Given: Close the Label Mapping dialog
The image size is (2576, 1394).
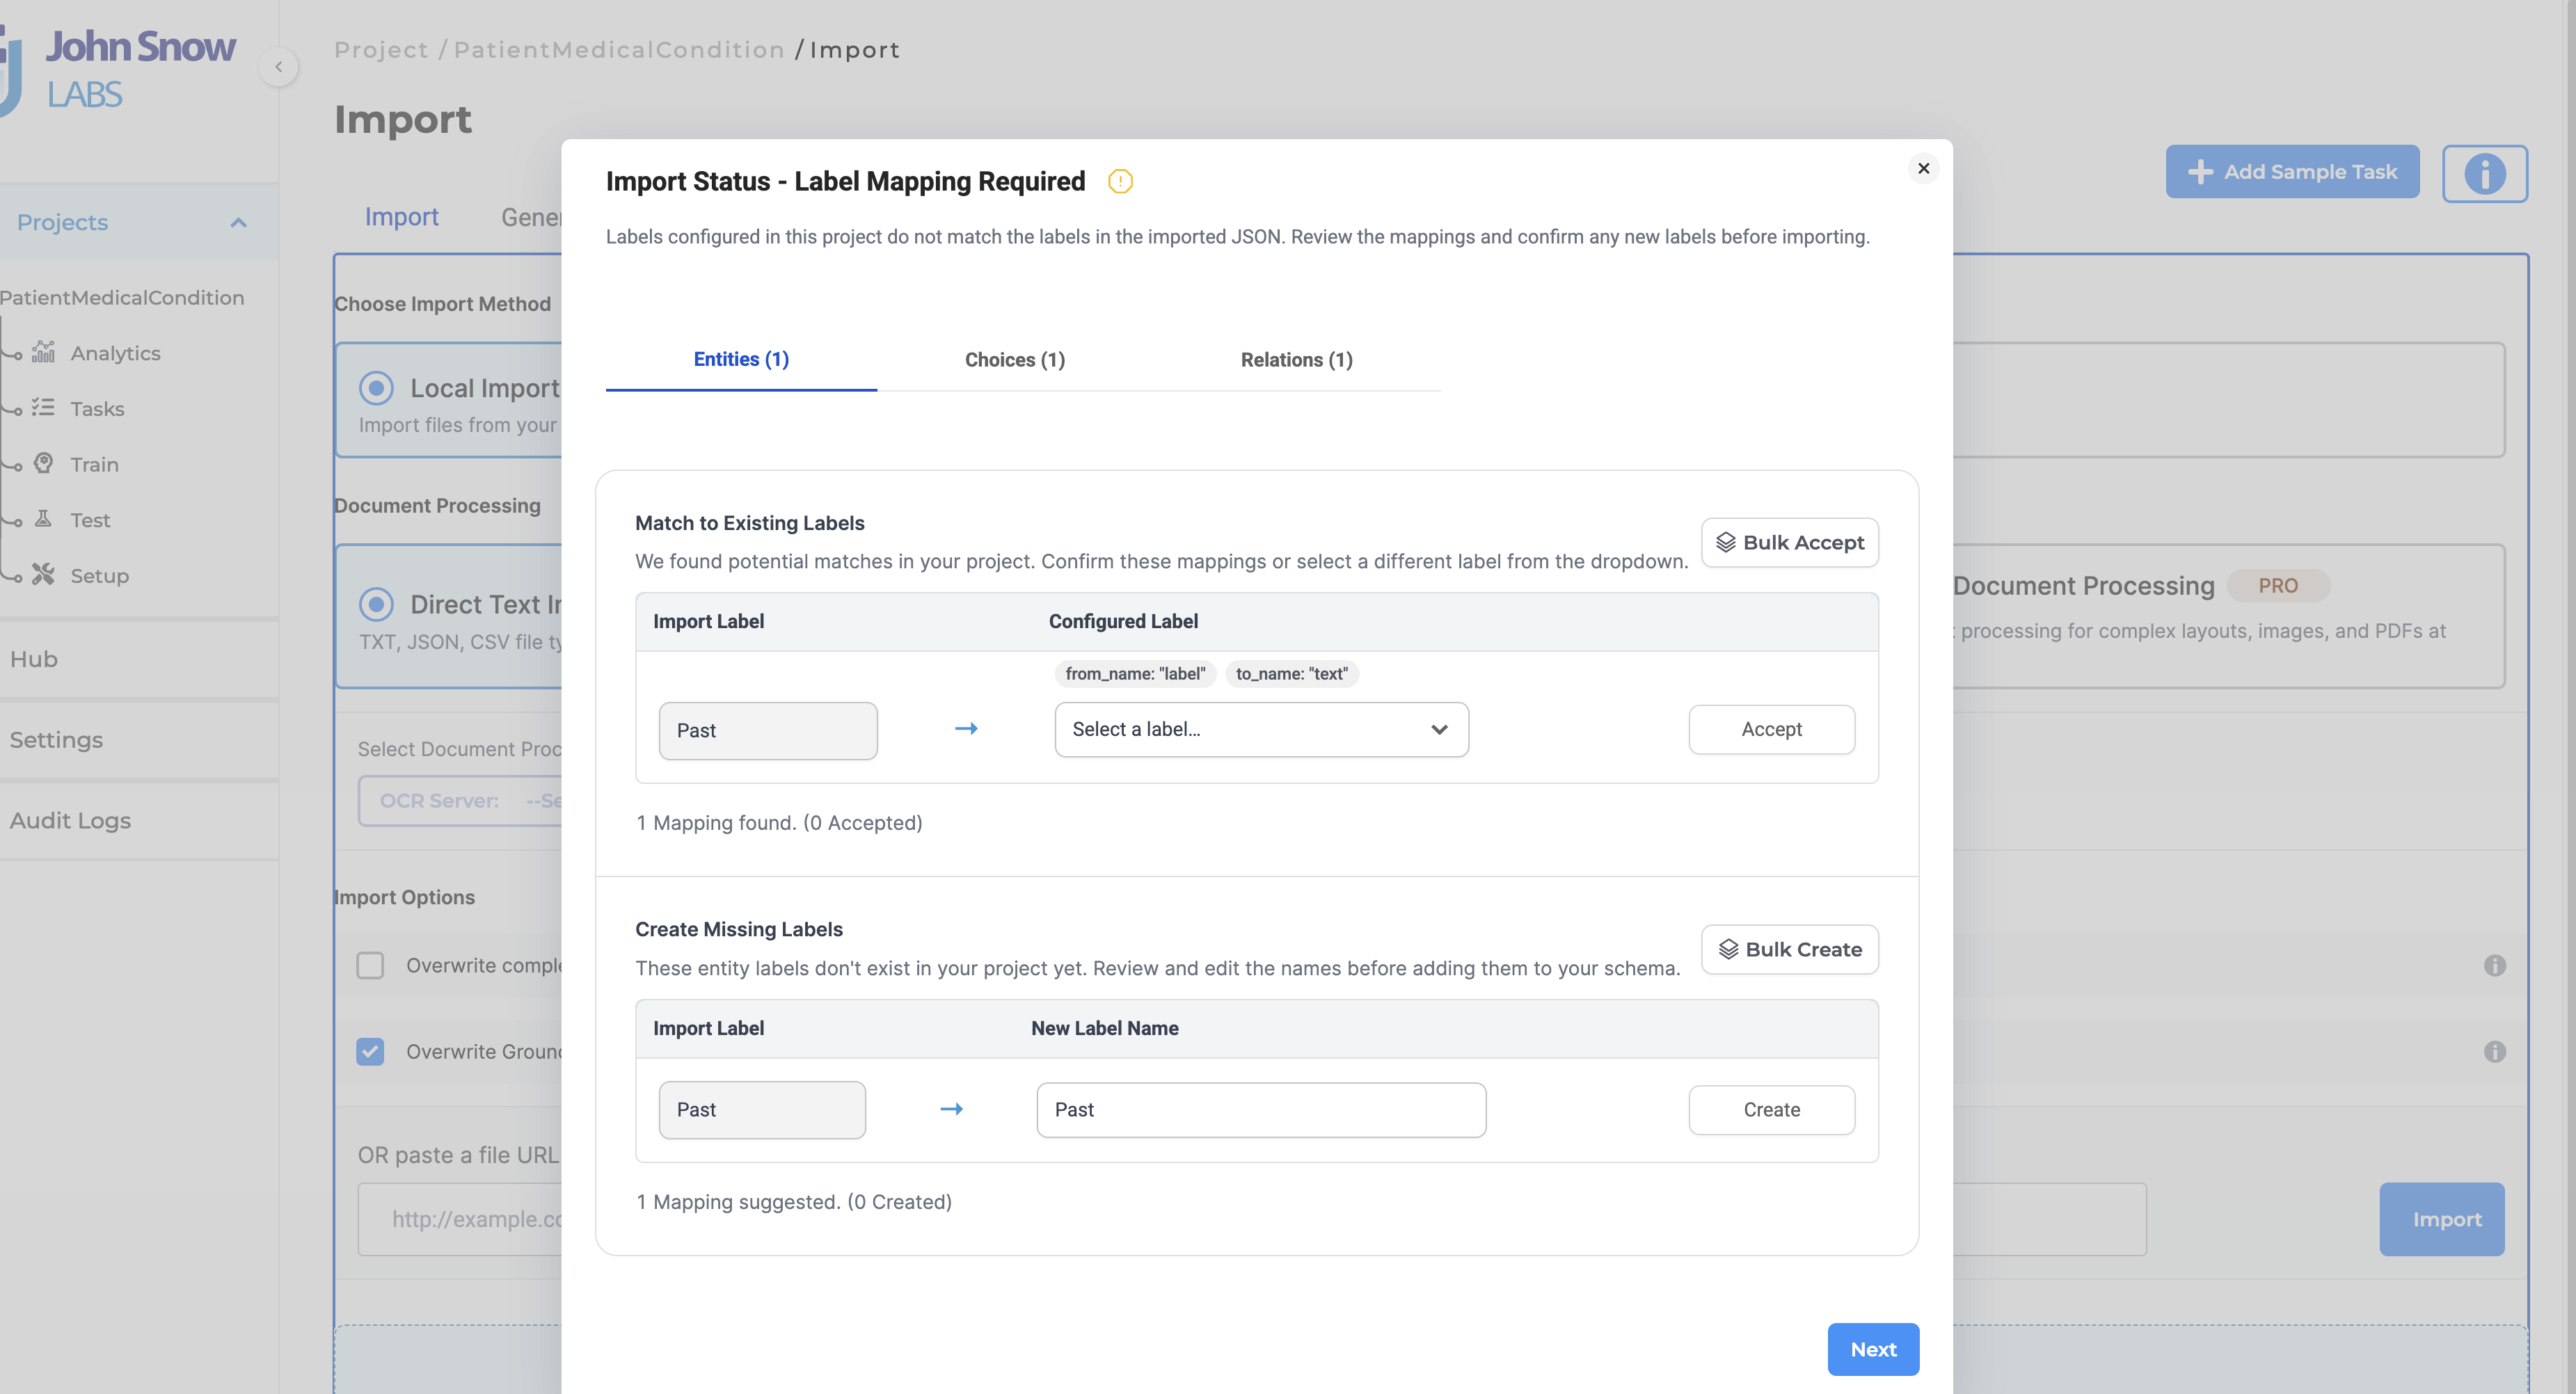Looking at the screenshot, I should [x=1923, y=168].
